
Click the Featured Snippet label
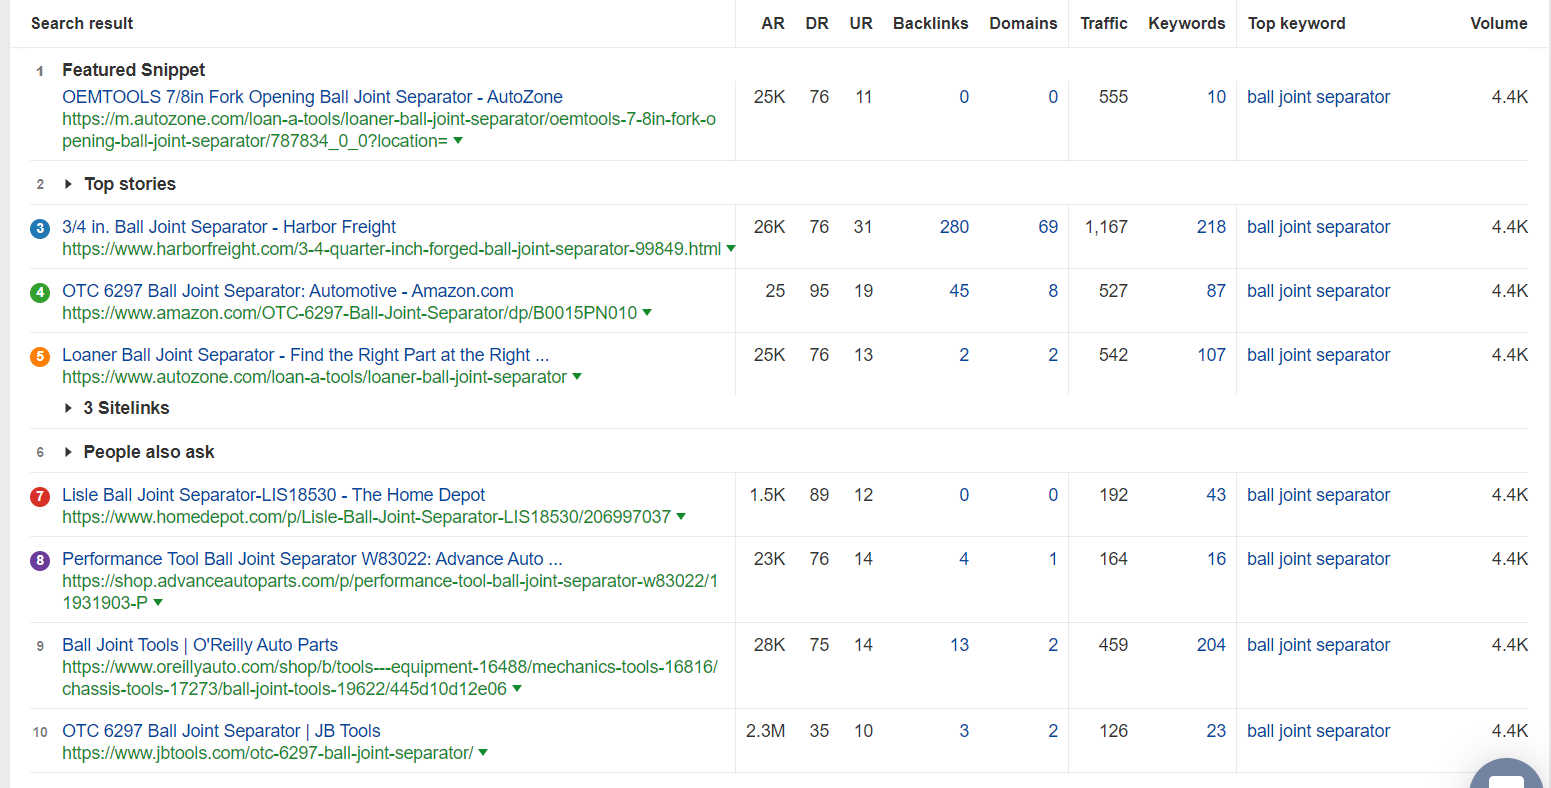133,70
